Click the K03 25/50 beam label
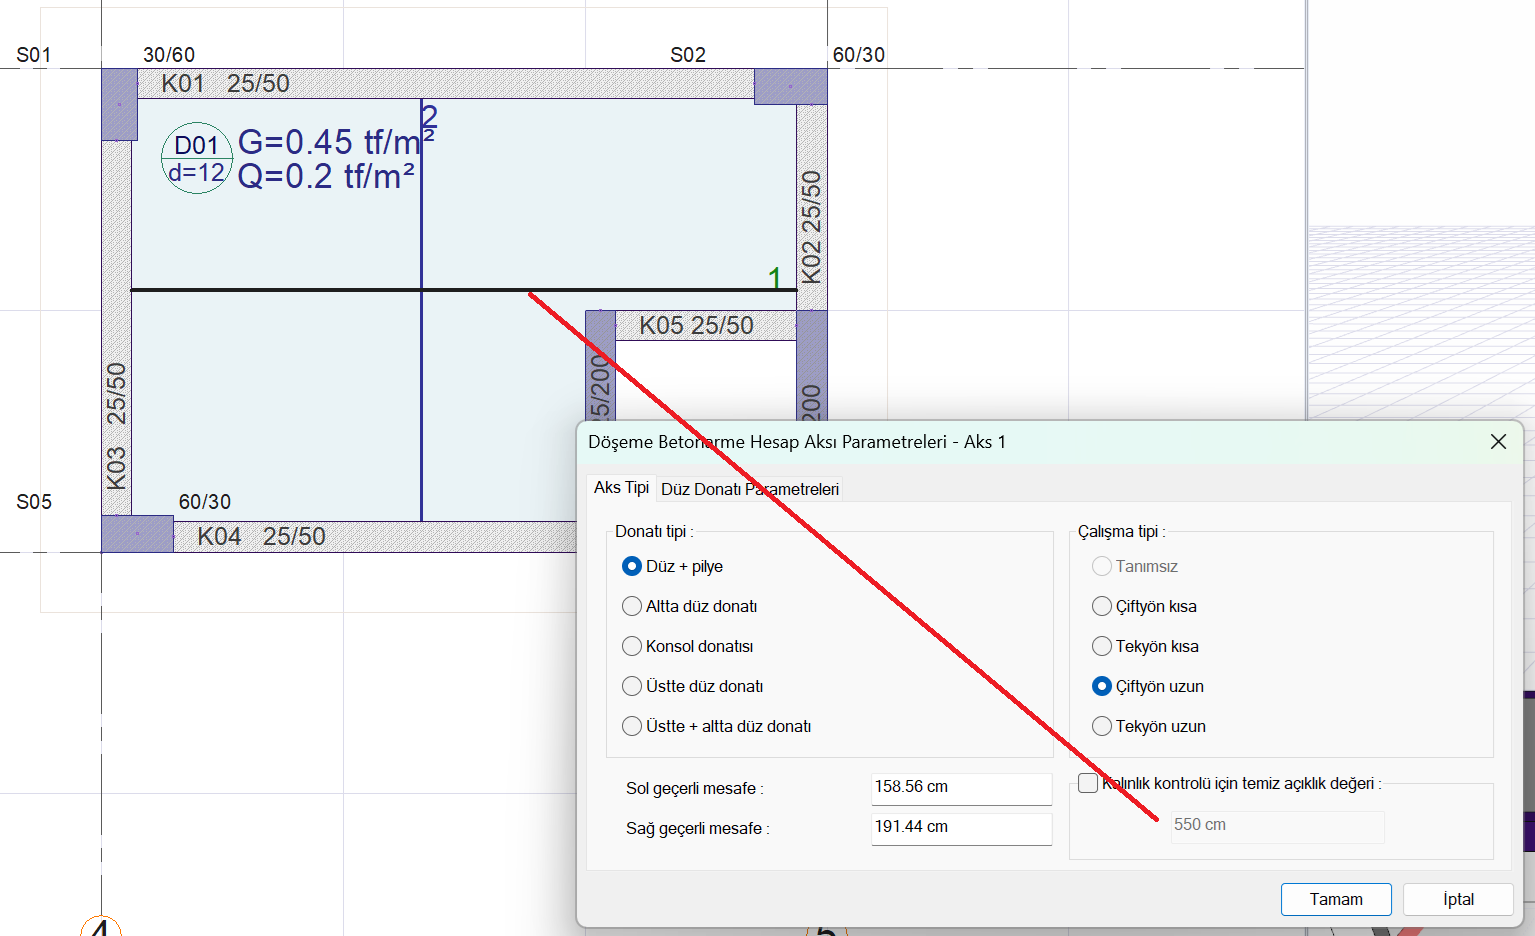Viewport: 1535px width, 936px height. click(x=116, y=426)
